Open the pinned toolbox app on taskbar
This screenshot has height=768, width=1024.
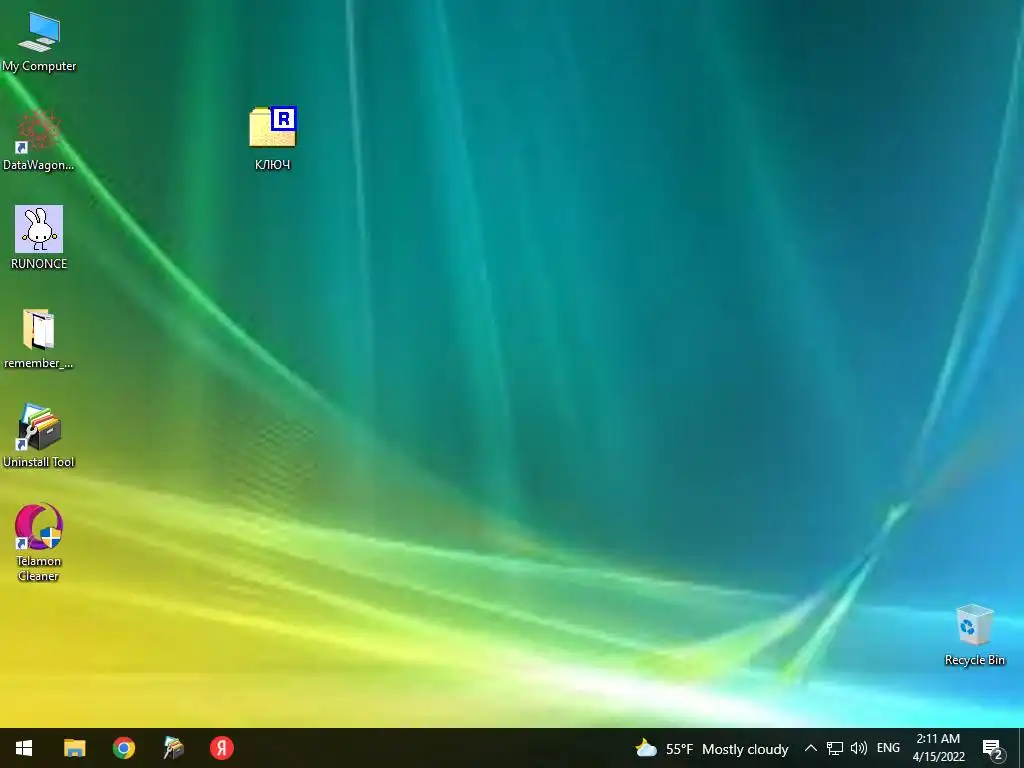pos(173,748)
